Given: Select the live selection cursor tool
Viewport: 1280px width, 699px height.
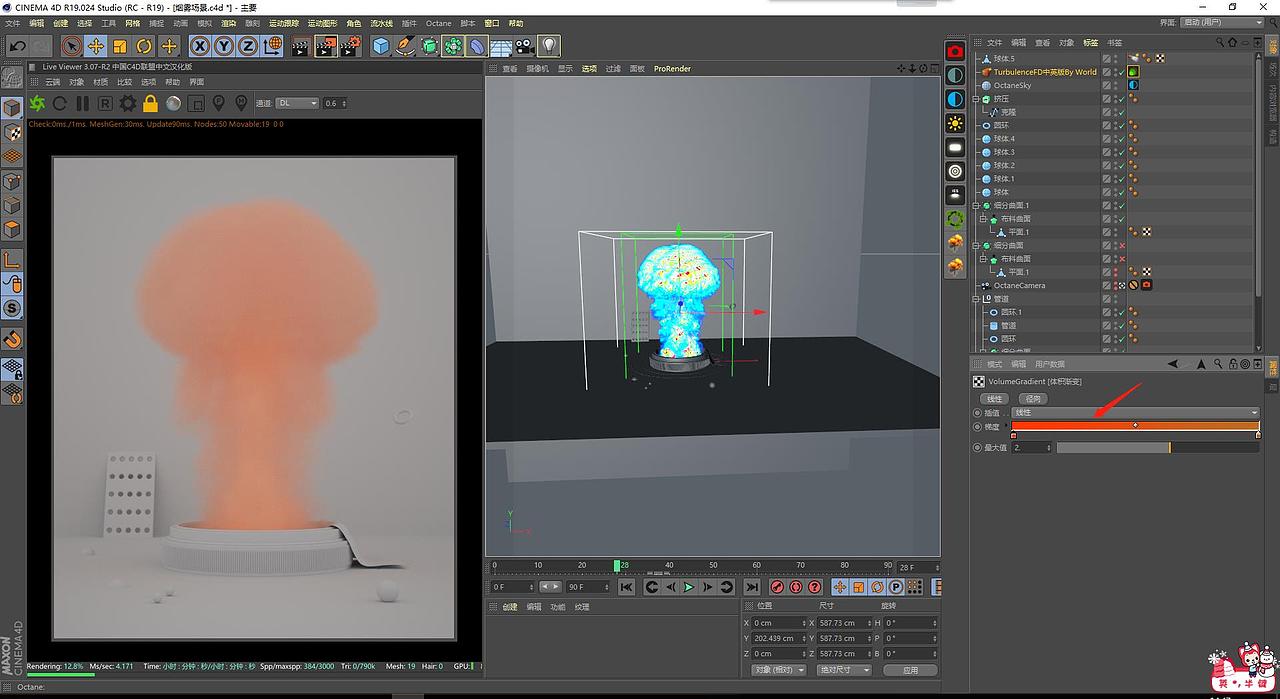Looking at the screenshot, I should [x=72, y=46].
